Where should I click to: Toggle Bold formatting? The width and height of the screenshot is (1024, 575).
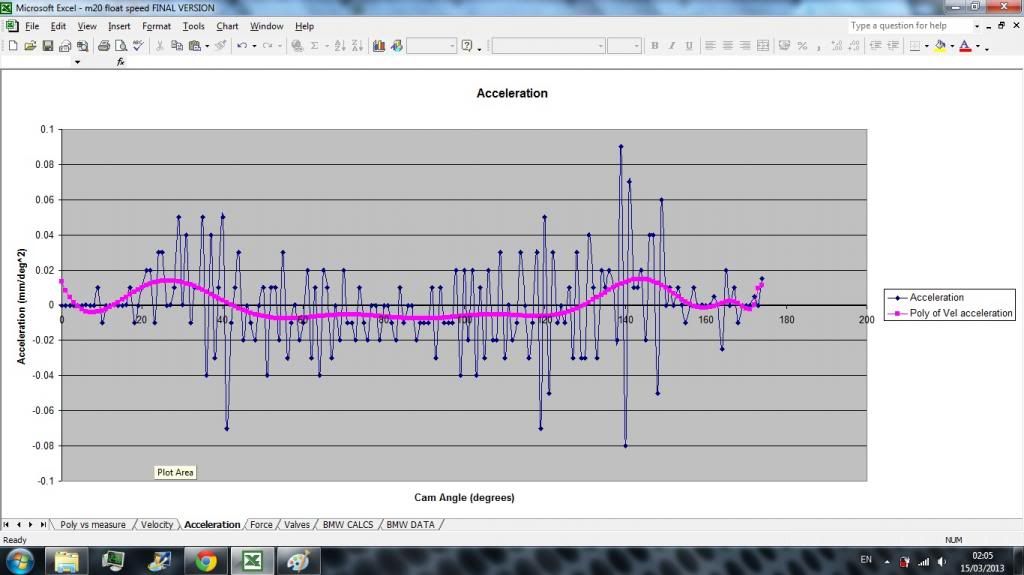pyautogui.click(x=655, y=46)
